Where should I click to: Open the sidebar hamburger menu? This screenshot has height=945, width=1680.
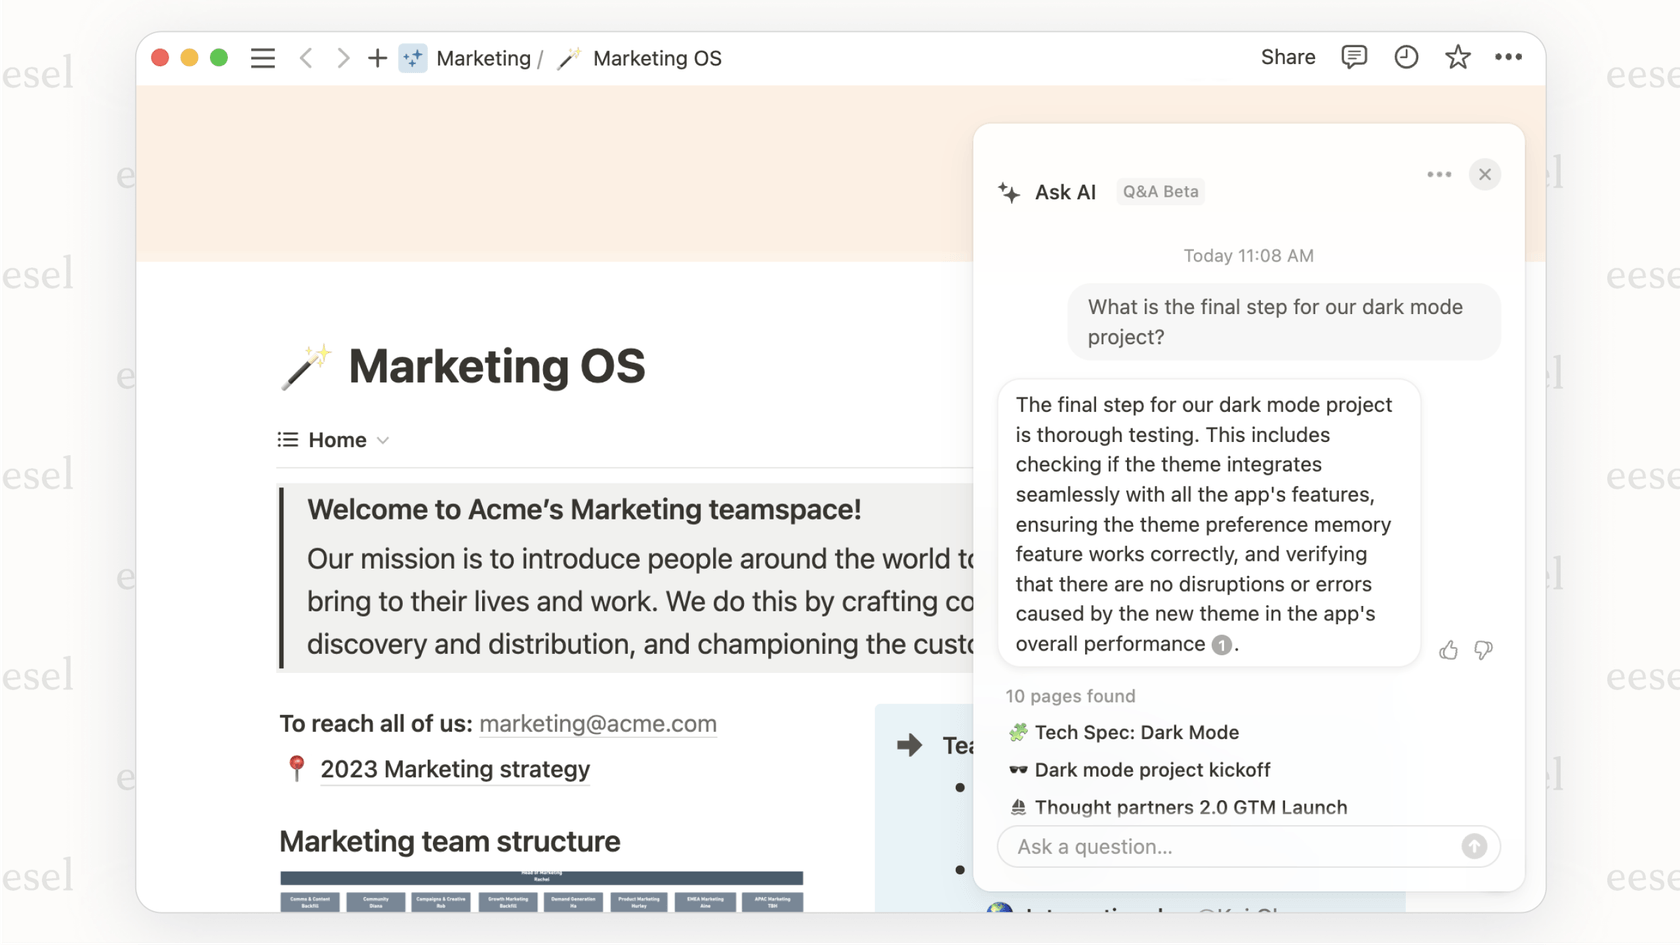262,57
